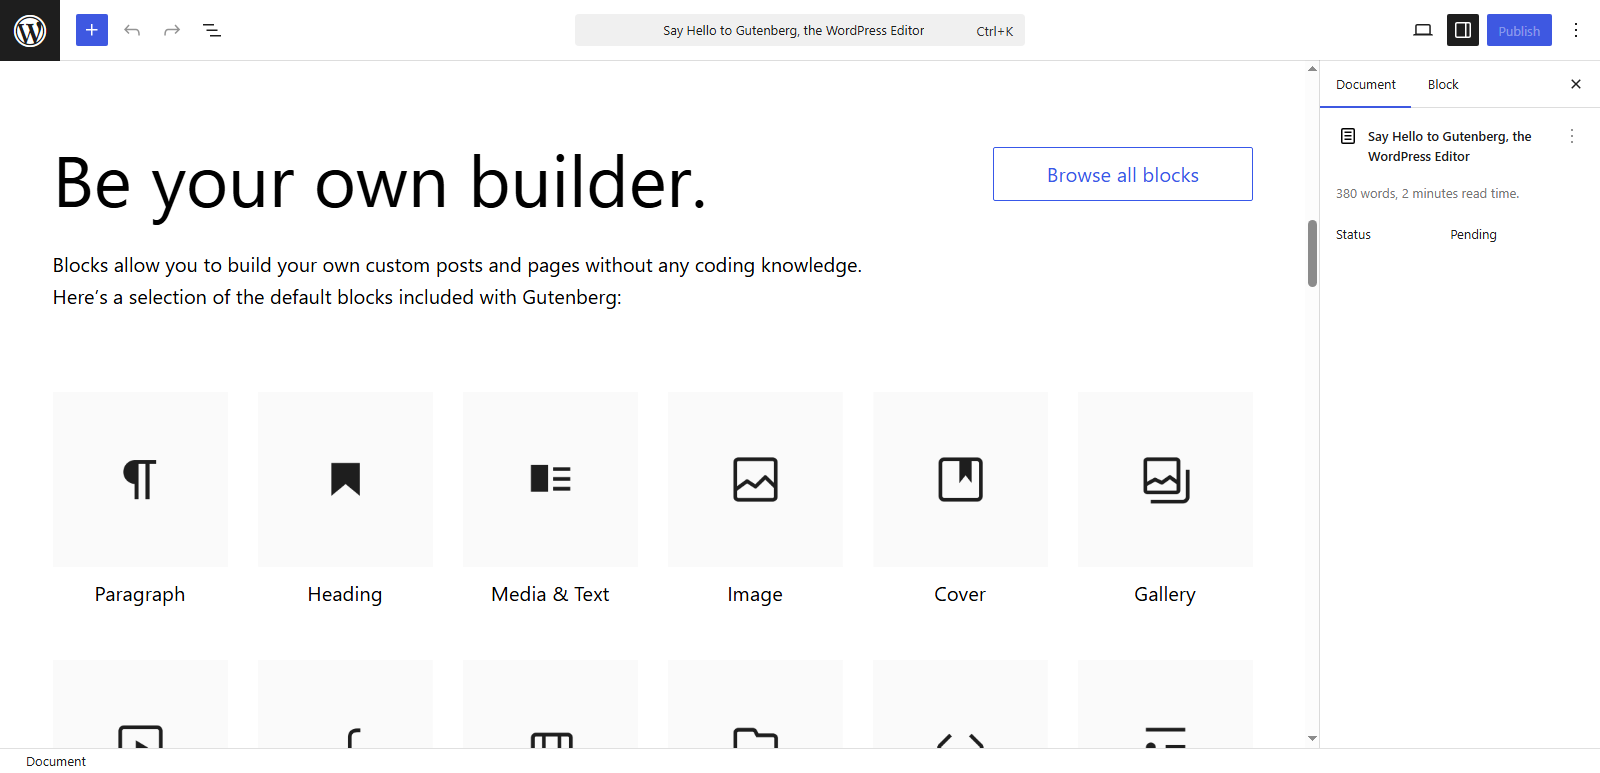Click the scrollbar up arrow
Screen dimensions: 1600x773
pos(1312,68)
